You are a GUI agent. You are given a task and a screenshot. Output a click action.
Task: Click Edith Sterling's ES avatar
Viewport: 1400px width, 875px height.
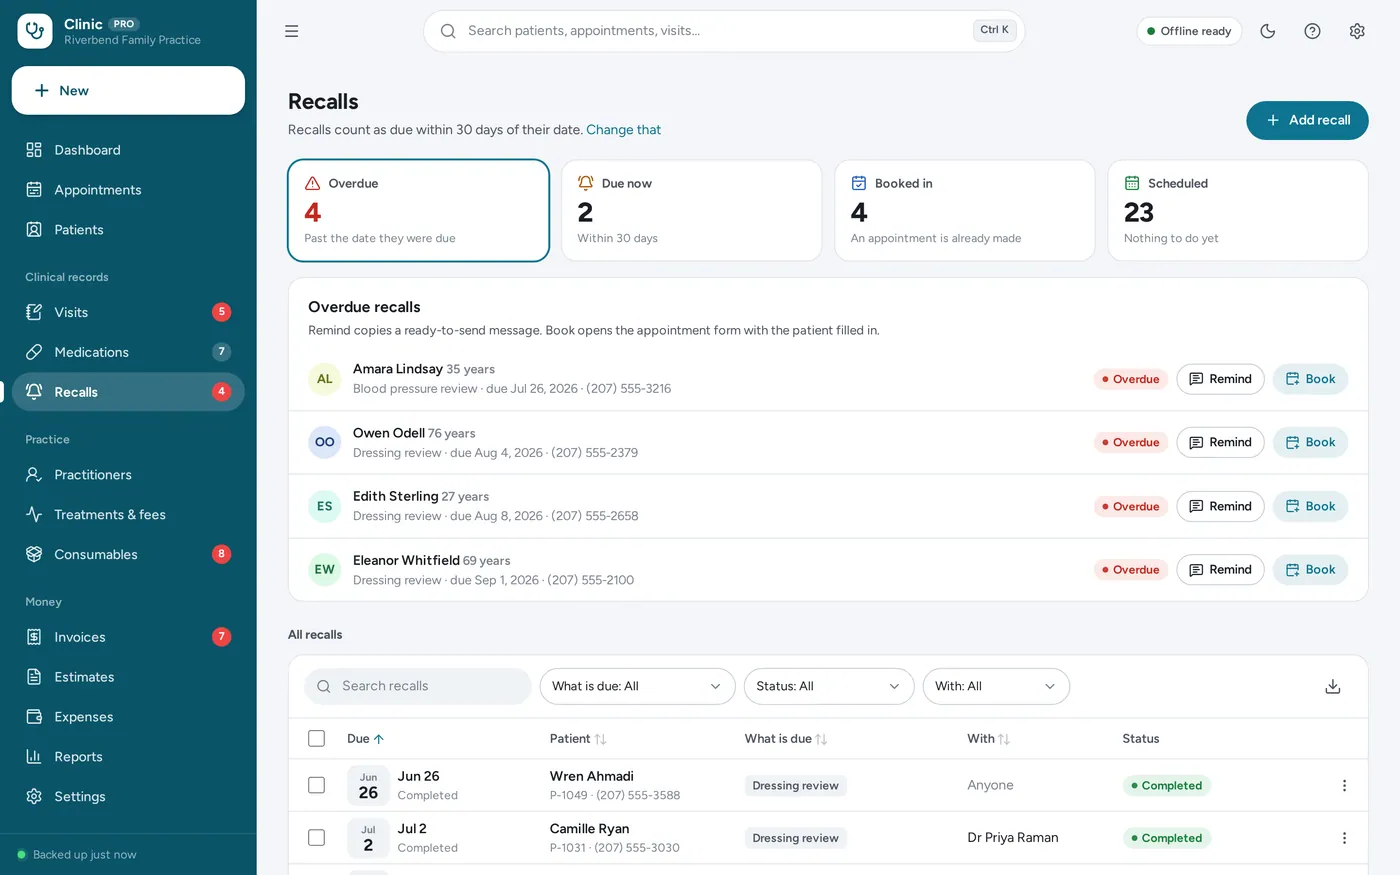[325, 506]
